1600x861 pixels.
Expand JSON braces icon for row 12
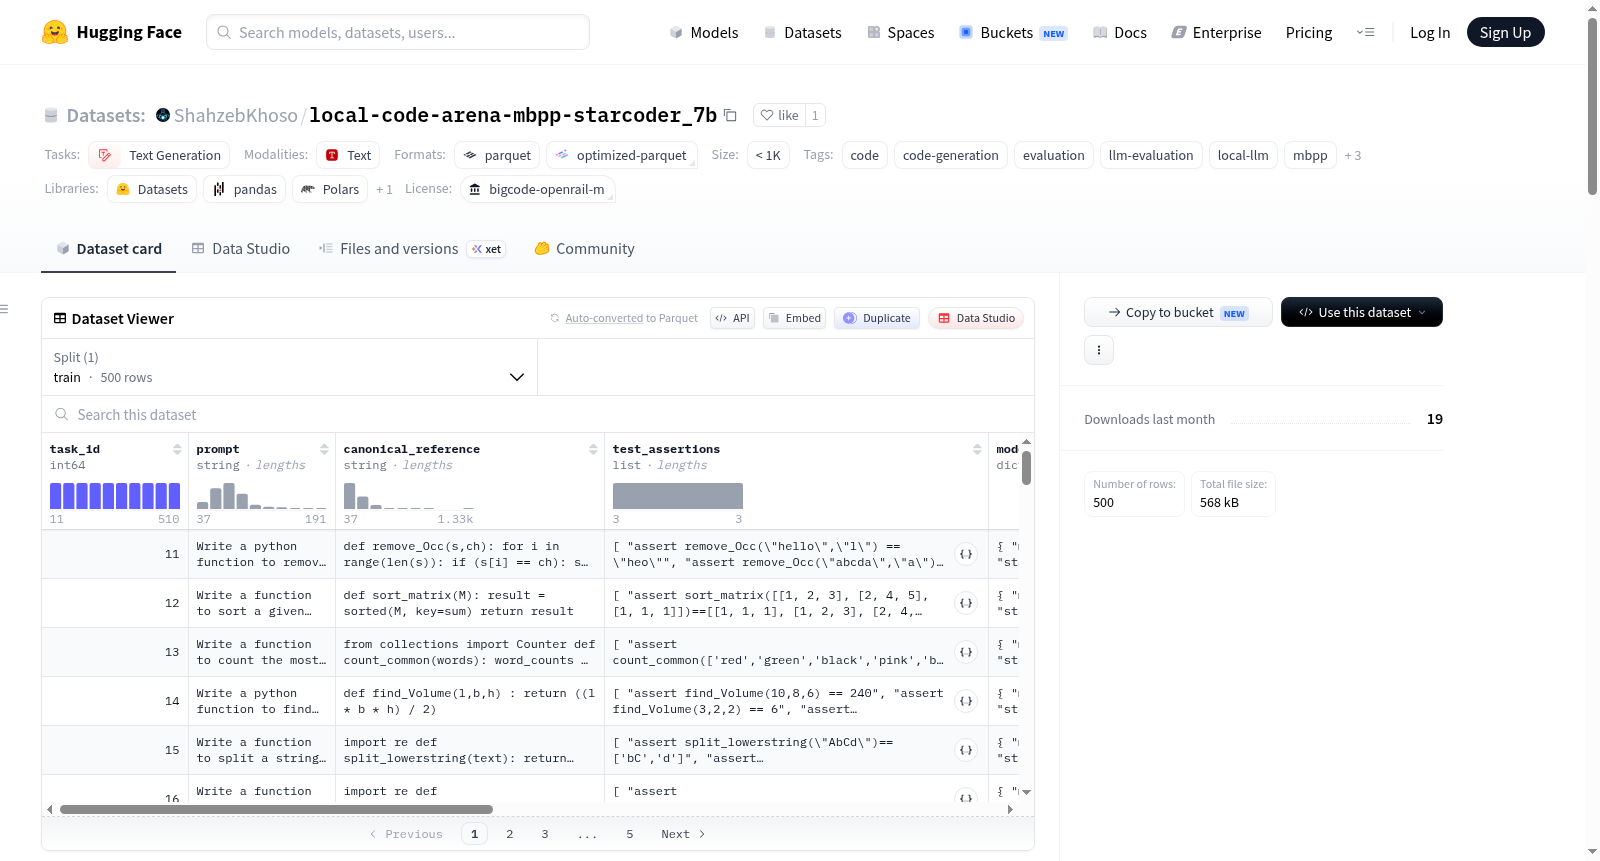coord(966,603)
